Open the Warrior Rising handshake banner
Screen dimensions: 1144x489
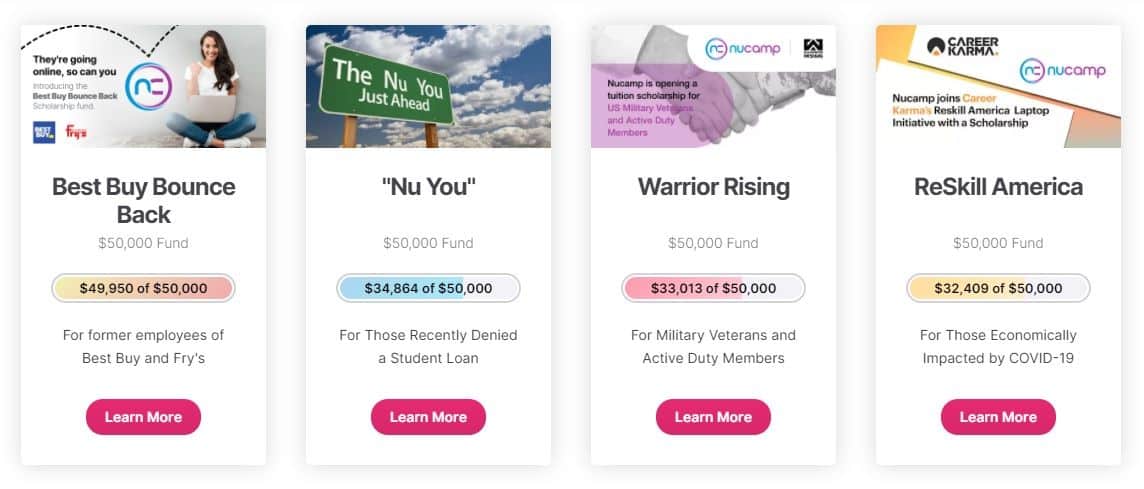tap(713, 86)
